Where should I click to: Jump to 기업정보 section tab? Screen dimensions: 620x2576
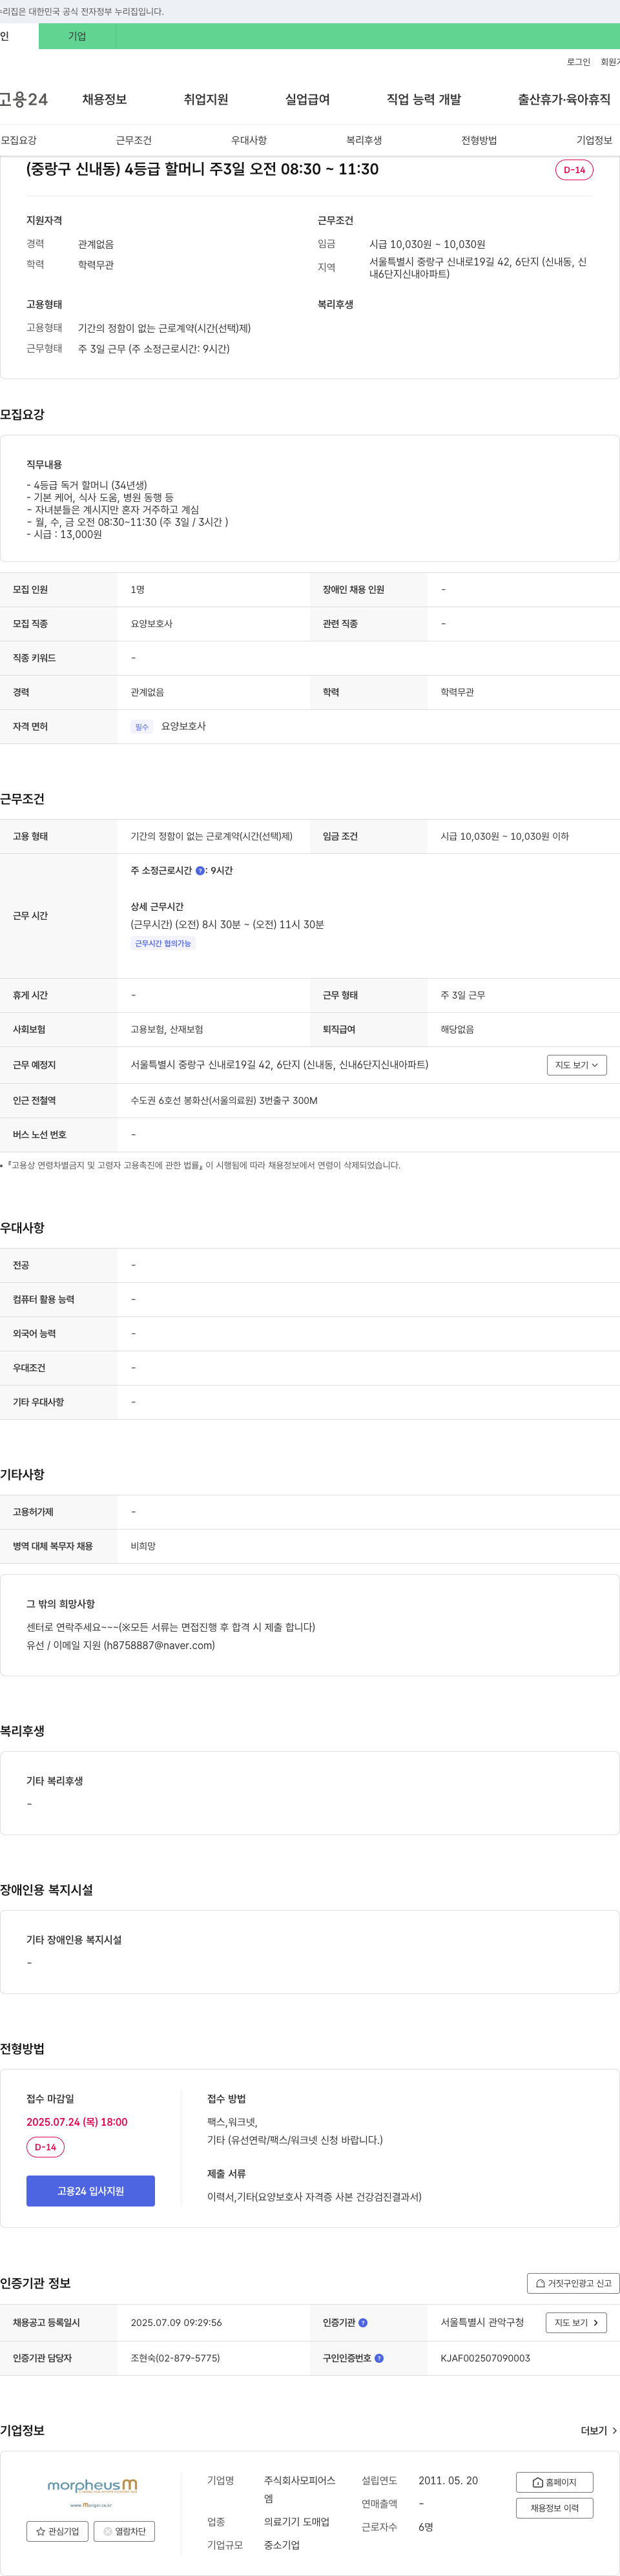click(594, 140)
